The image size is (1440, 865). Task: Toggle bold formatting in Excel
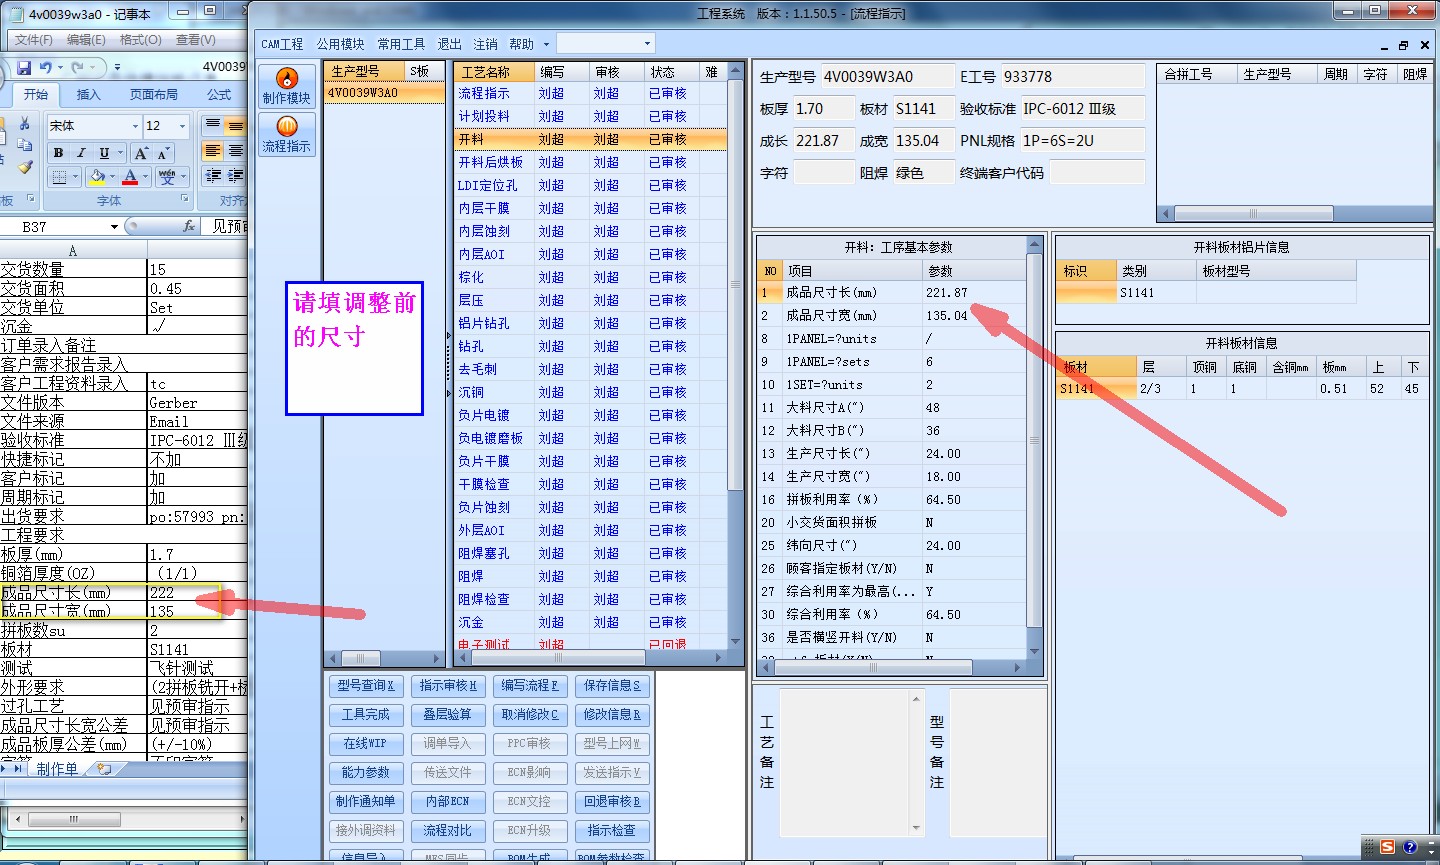pos(58,153)
